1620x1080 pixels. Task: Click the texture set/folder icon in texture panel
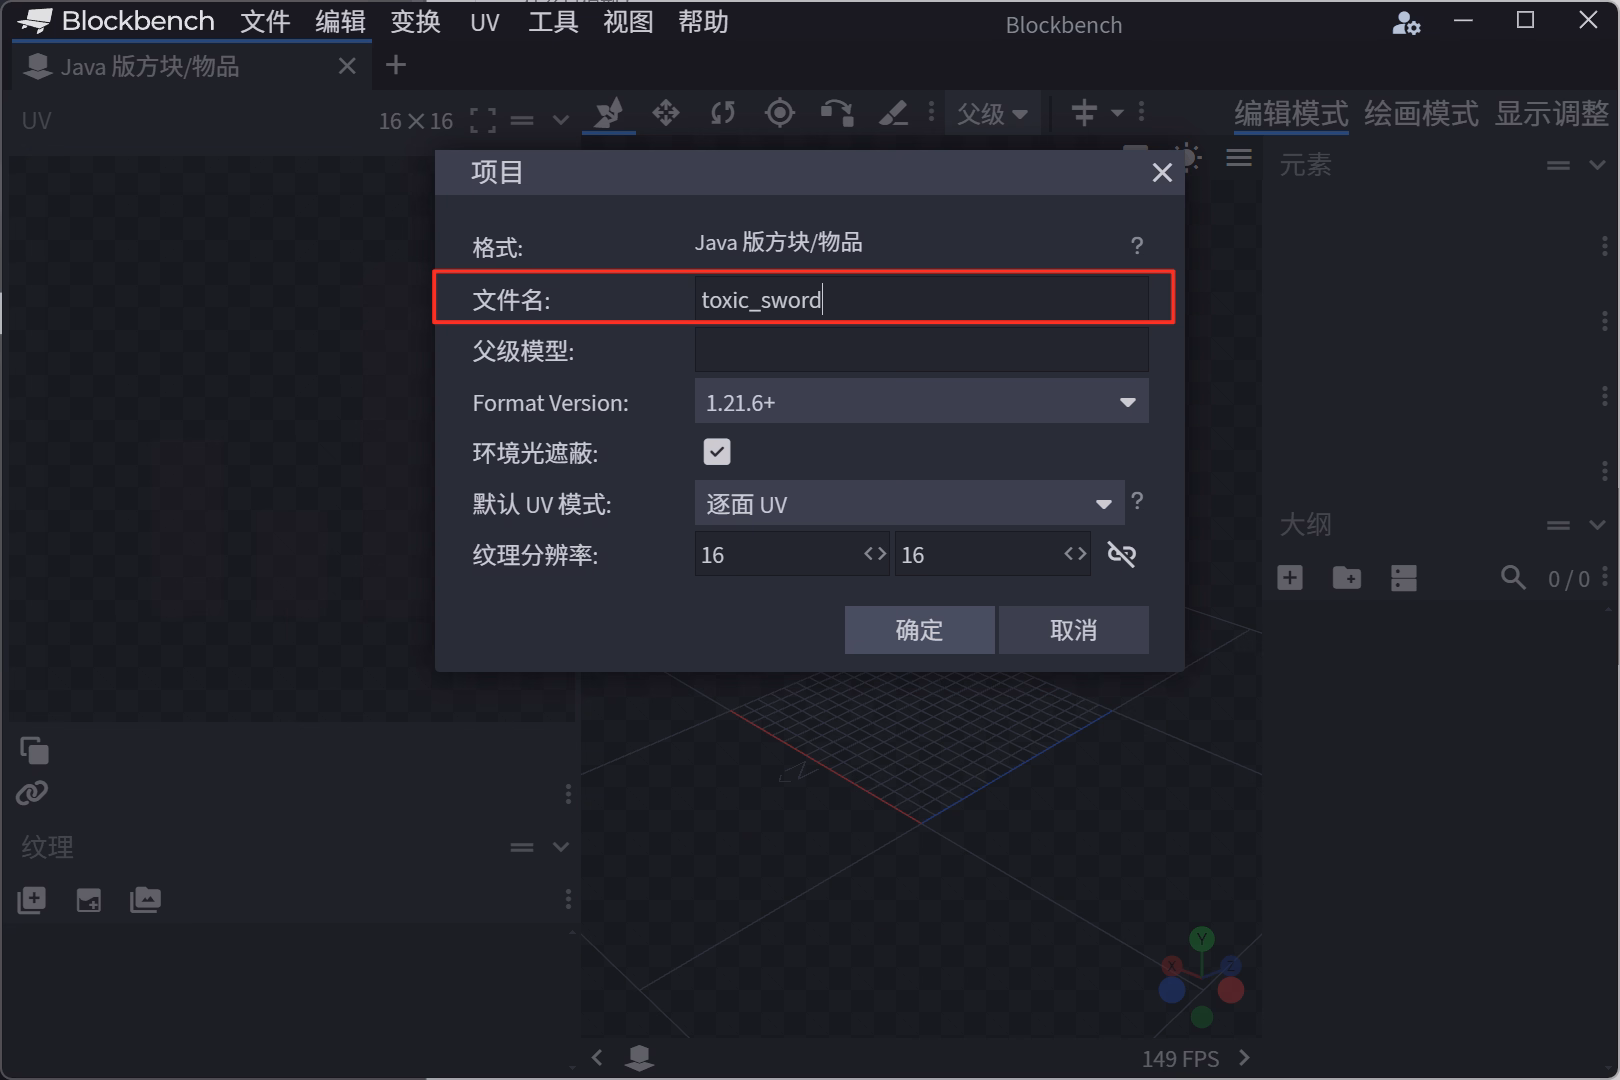pyautogui.click(x=145, y=900)
